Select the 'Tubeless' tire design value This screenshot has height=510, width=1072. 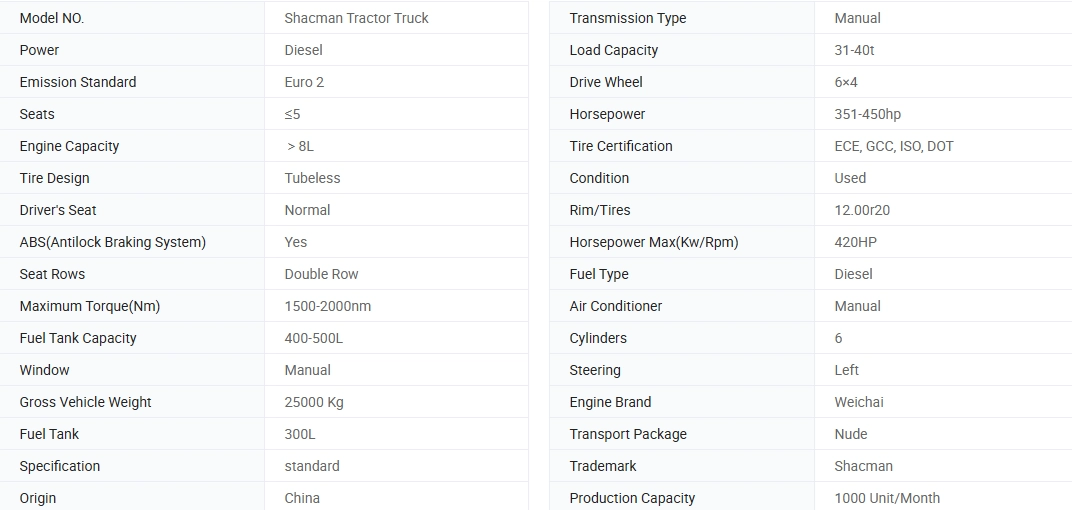click(x=312, y=178)
